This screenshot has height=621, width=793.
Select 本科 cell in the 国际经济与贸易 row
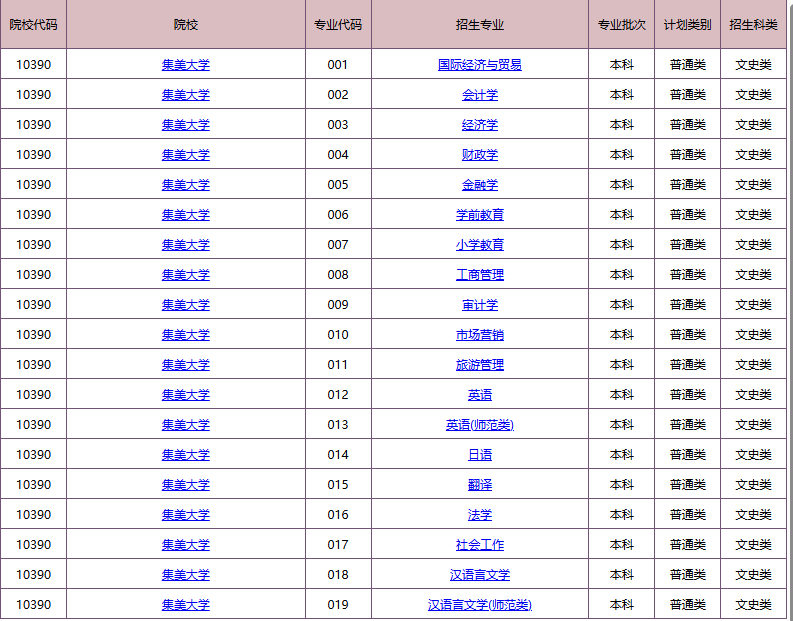[x=622, y=65]
